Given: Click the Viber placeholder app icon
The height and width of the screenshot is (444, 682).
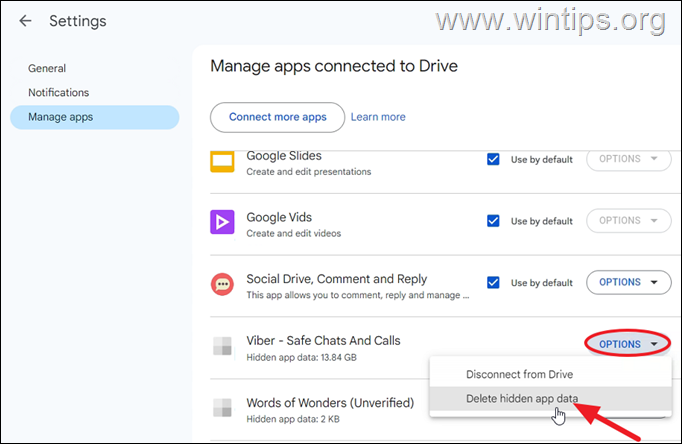Looking at the screenshot, I should click(x=222, y=346).
